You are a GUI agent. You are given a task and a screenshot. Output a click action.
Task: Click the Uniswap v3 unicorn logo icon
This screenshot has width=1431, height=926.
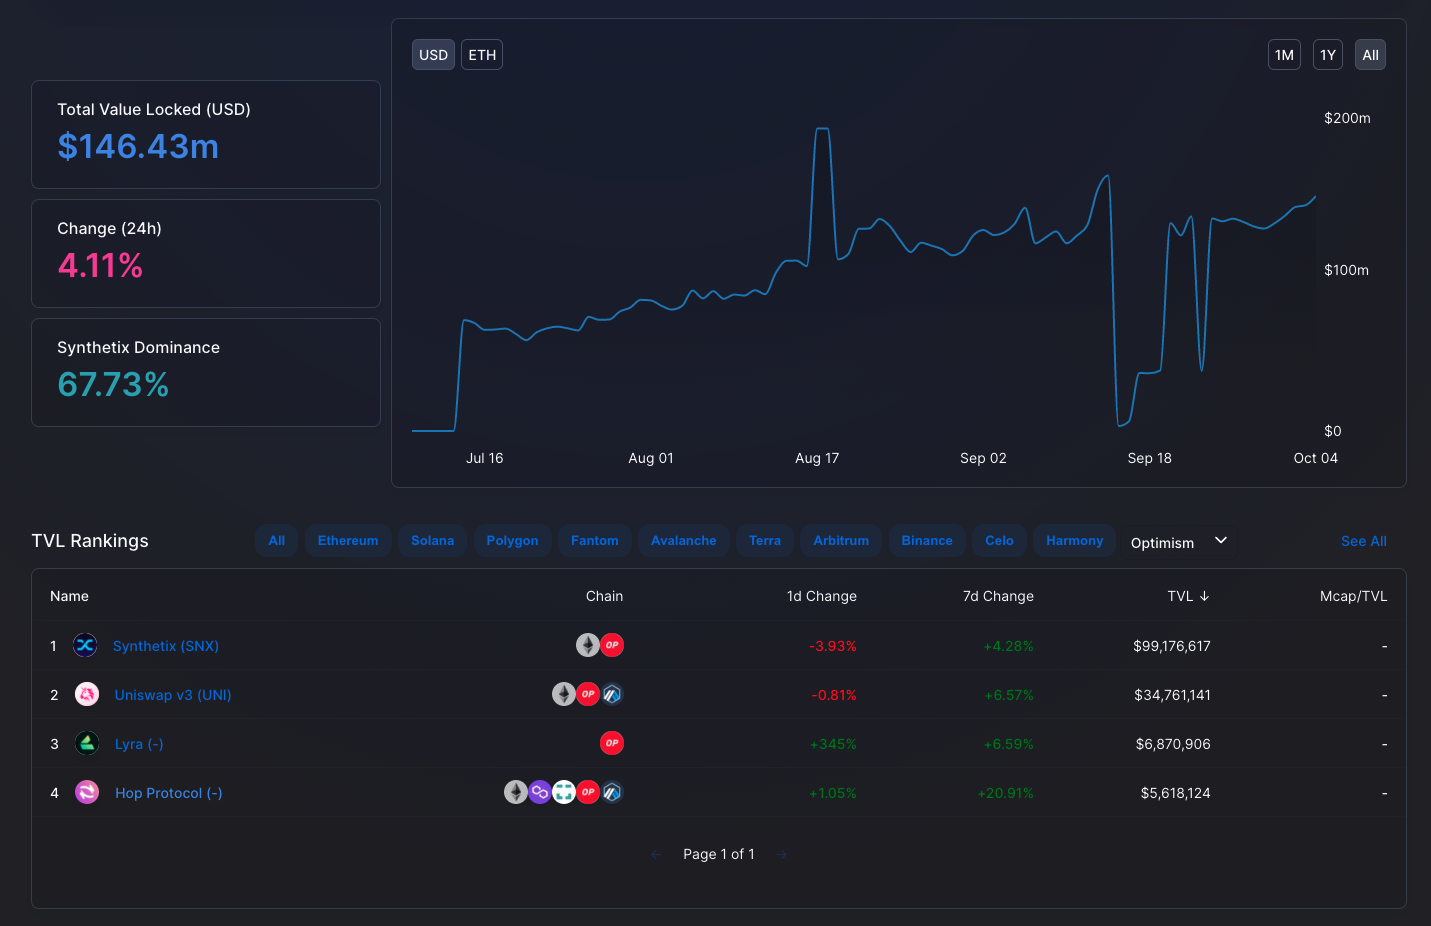click(x=87, y=694)
